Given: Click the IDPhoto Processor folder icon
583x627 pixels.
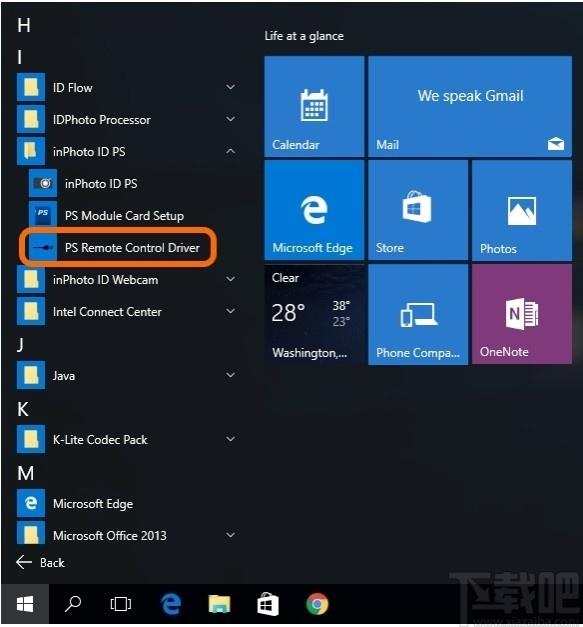Looking at the screenshot, I should 31,120.
